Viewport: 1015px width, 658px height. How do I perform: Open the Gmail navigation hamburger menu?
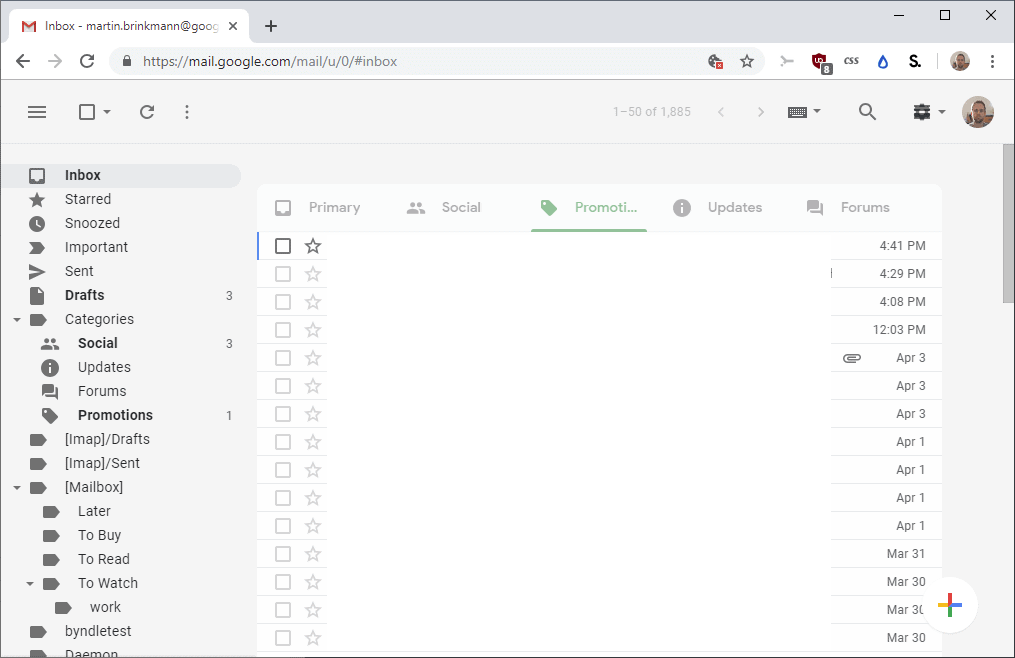pyautogui.click(x=37, y=112)
